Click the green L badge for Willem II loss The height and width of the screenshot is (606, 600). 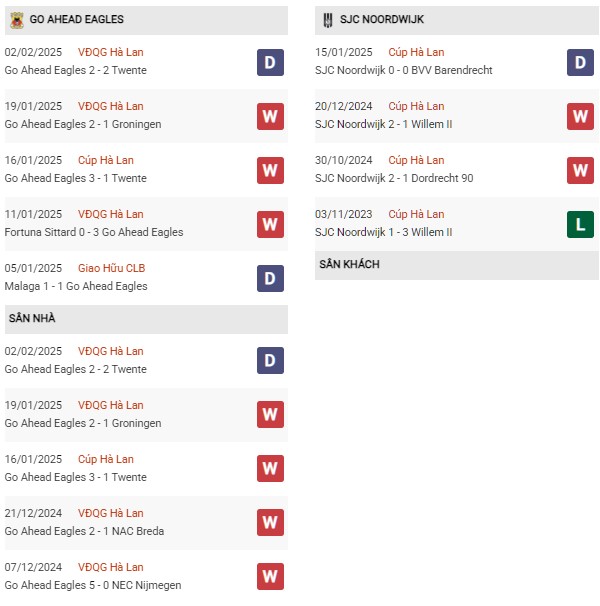pos(580,224)
